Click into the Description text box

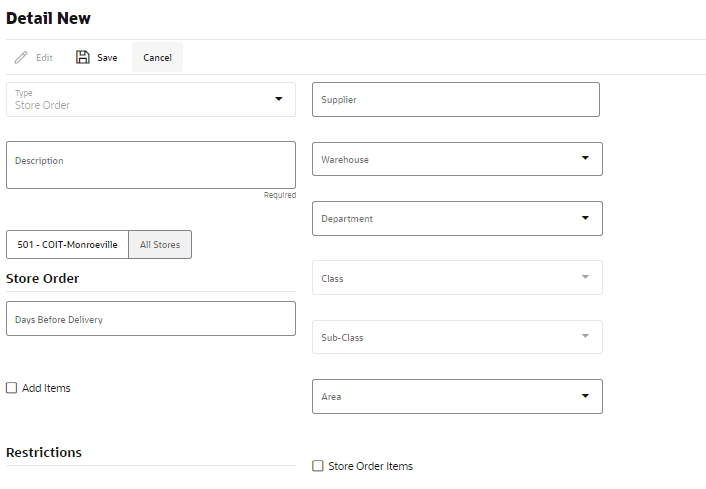pos(151,165)
